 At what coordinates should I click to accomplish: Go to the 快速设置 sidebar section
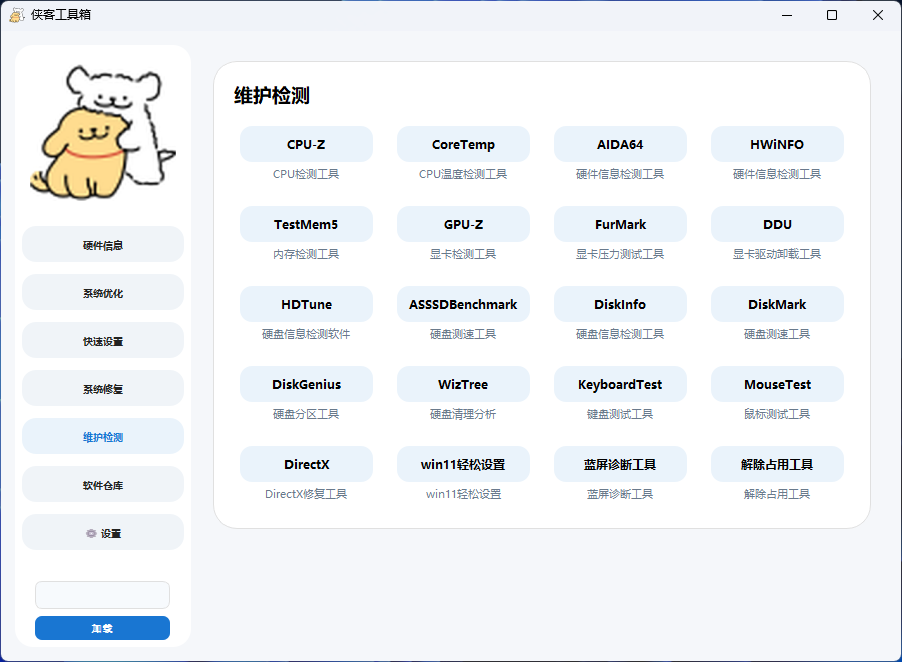pos(103,340)
